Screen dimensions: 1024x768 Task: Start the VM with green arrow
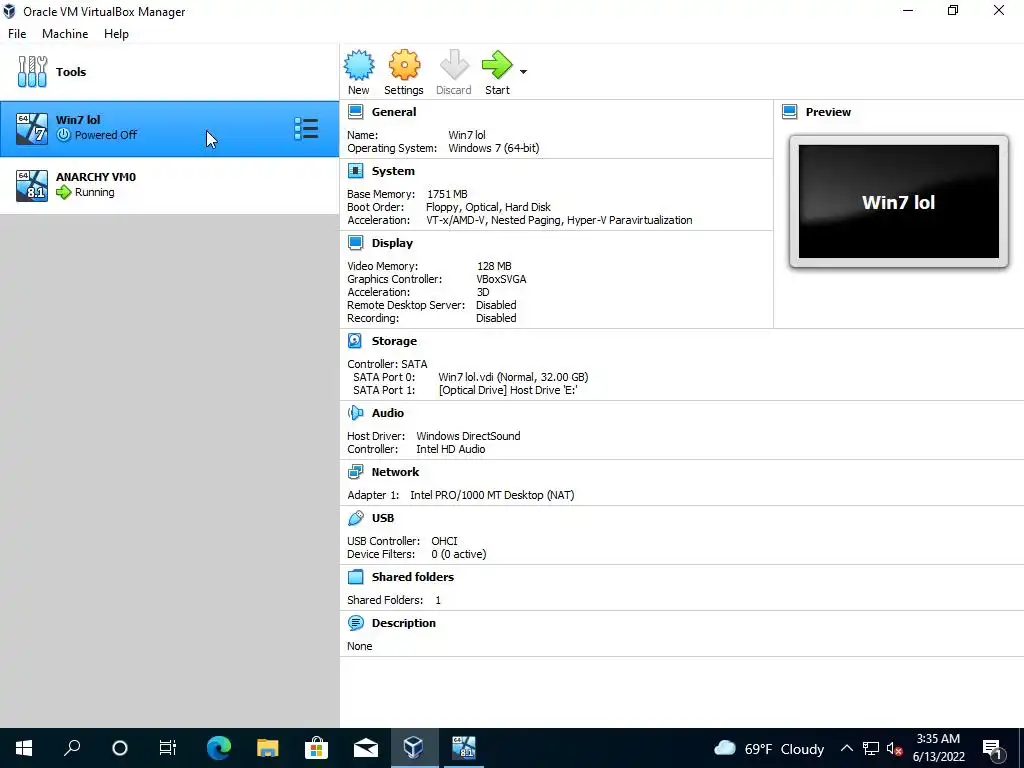point(497,65)
